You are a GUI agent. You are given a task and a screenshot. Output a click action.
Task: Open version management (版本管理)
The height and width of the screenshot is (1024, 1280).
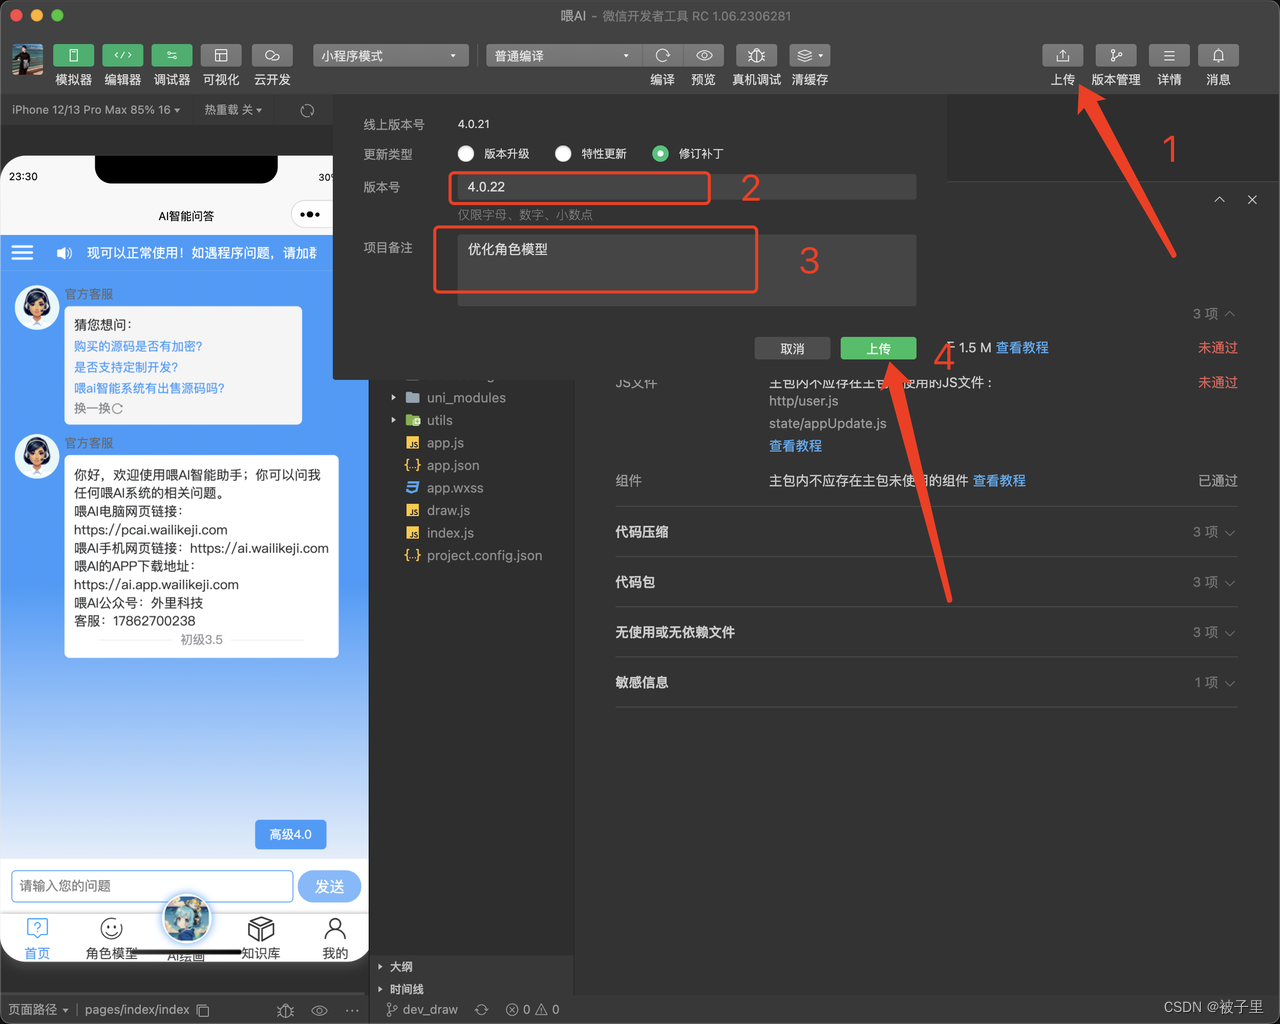tap(1116, 56)
